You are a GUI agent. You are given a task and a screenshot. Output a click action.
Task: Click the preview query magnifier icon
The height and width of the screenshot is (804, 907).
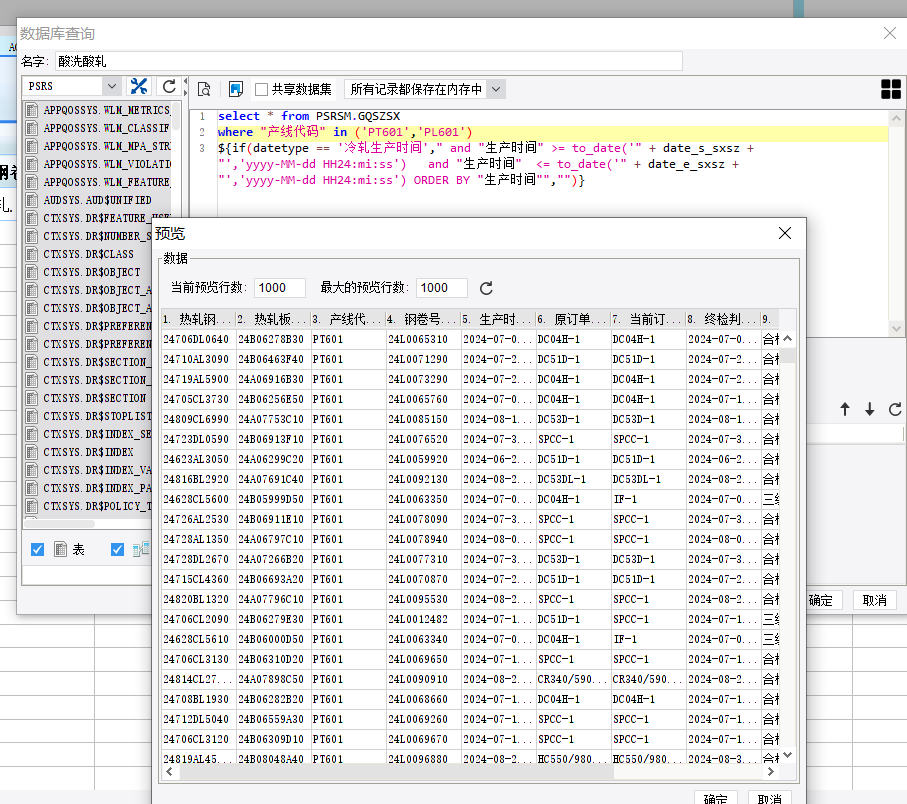coord(204,89)
